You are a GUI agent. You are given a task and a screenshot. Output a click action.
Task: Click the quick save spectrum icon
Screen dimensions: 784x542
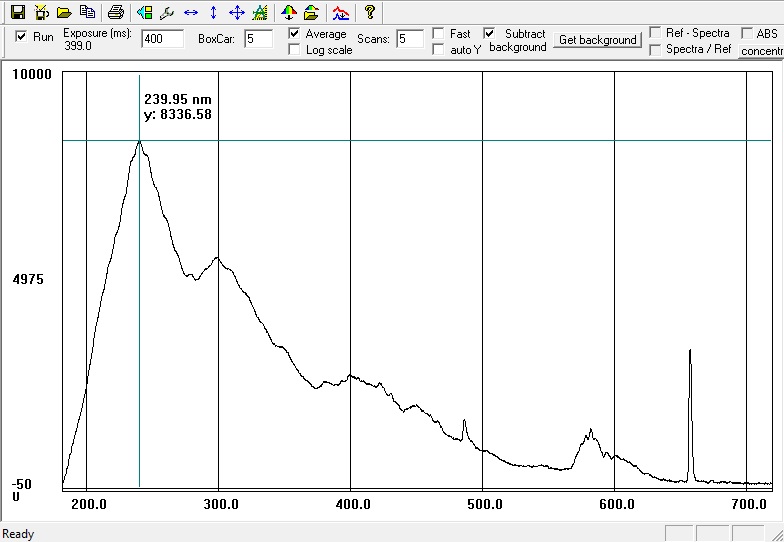(x=41, y=12)
